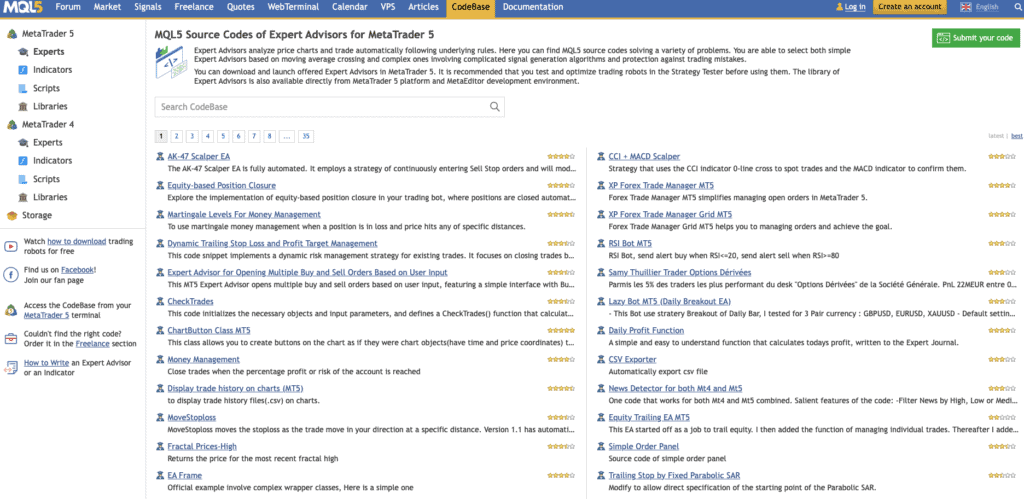Open Equity-based Position Closure link
The image size is (1024, 499).
click(221, 185)
